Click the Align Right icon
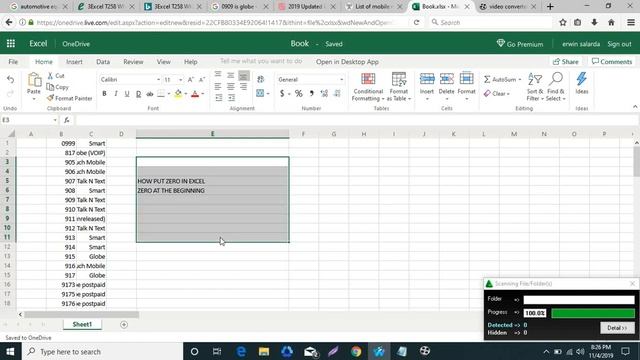 (x=244, y=87)
